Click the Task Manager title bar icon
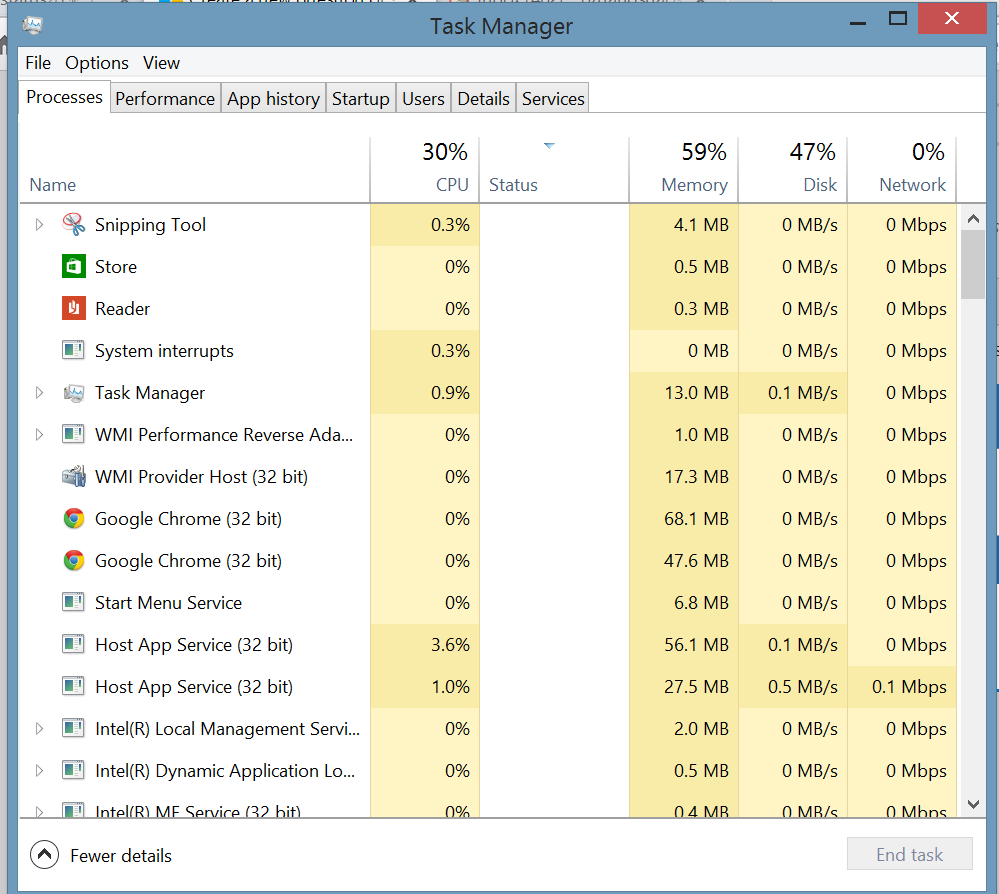The height and width of the screenshot is (894, 999). (32, 25)
